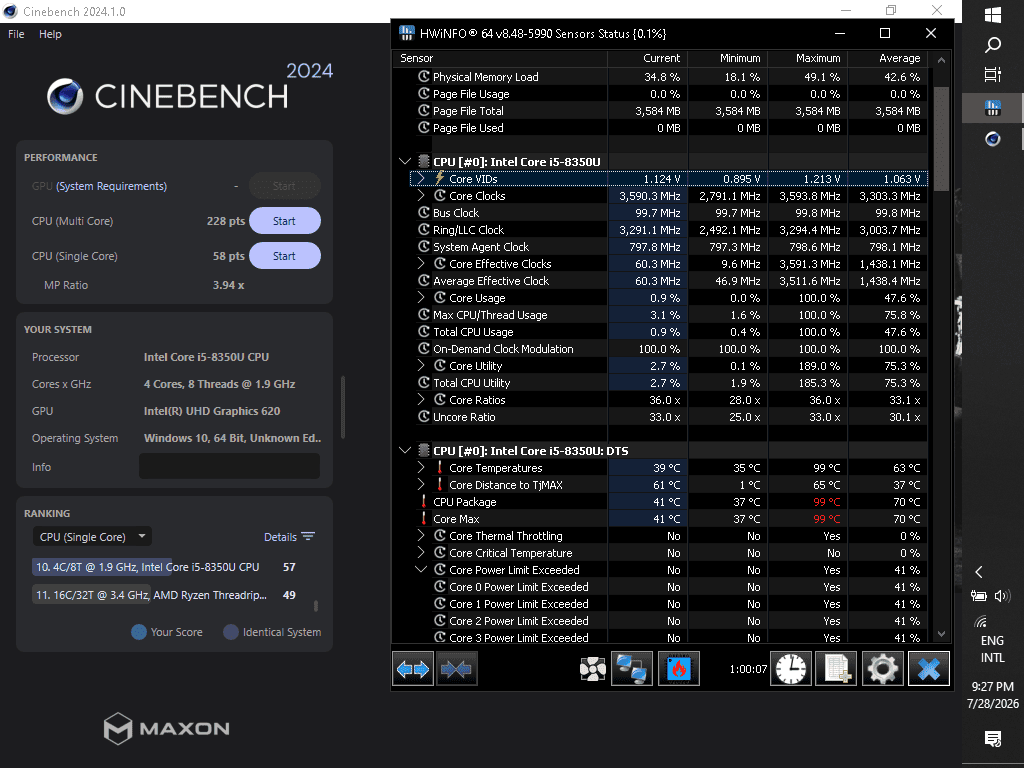Click HWiNFO shrink layout arrows icon
Image resolution: width=1024 pixels, height=768 pixels.
click(456, 669)
